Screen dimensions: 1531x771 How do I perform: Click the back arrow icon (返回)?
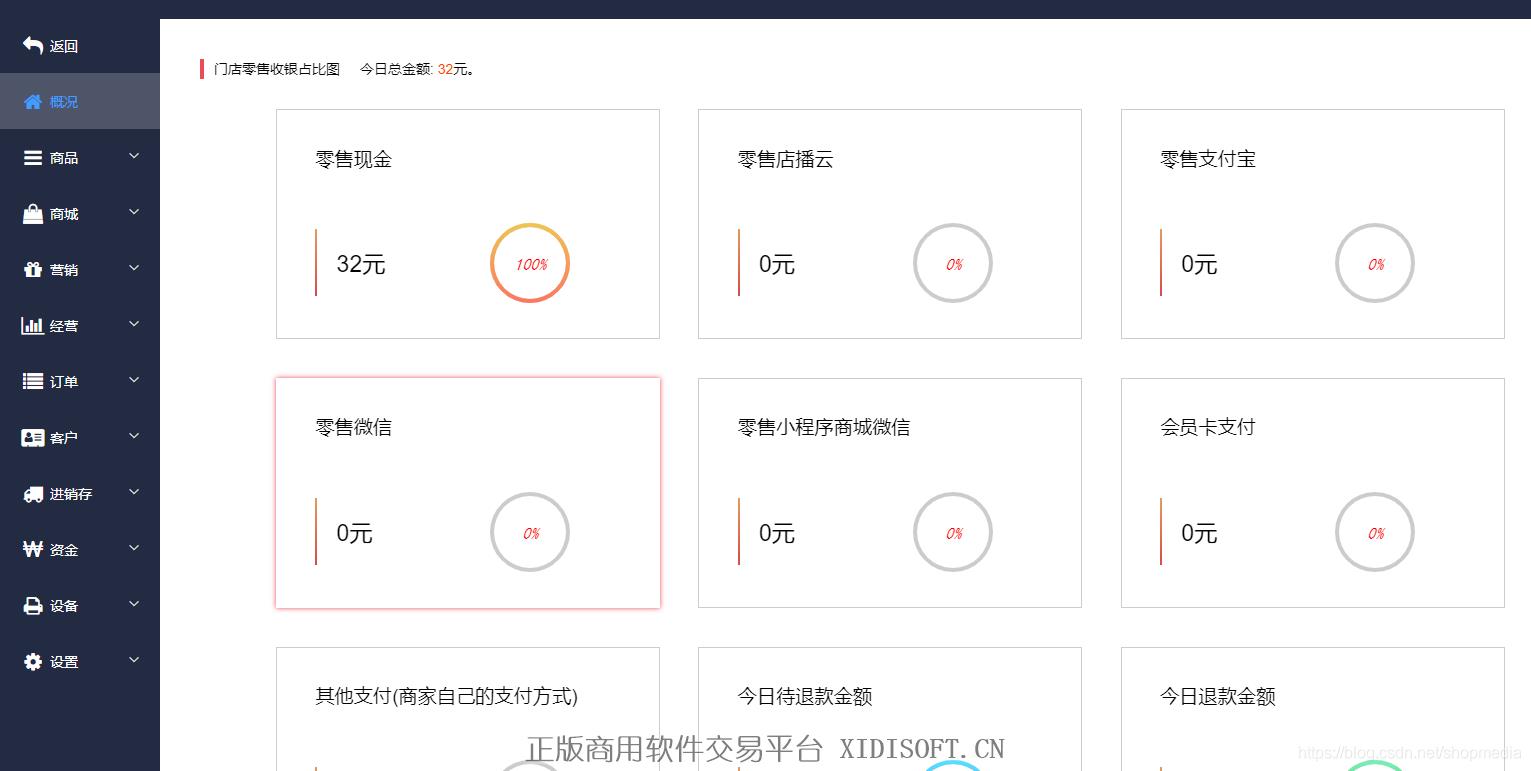[x=33, y=45]
